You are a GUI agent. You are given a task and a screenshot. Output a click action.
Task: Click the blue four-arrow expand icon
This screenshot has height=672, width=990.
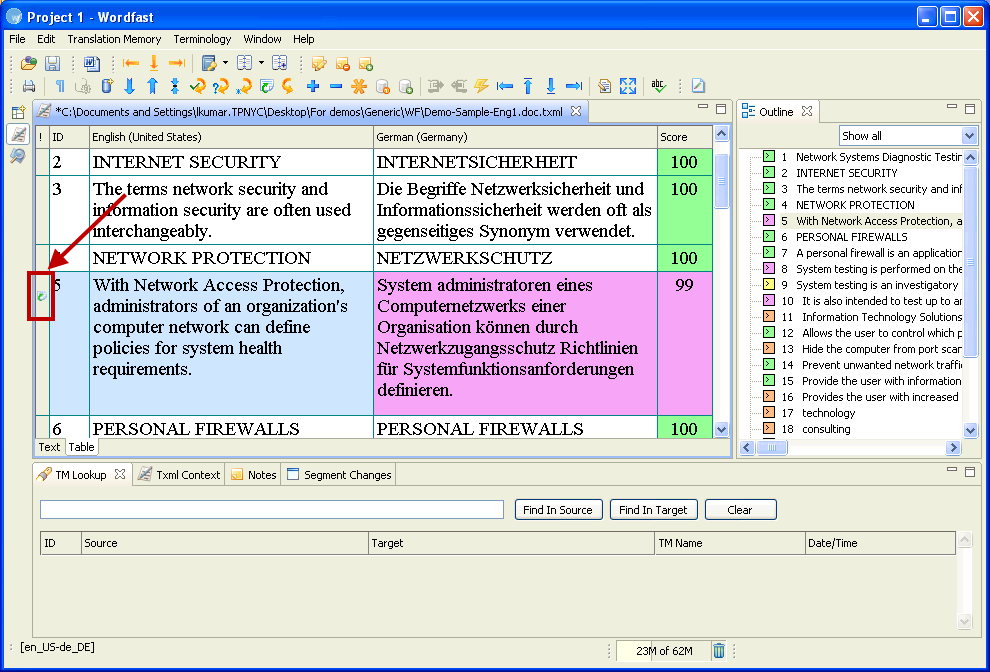pos(628,86)
